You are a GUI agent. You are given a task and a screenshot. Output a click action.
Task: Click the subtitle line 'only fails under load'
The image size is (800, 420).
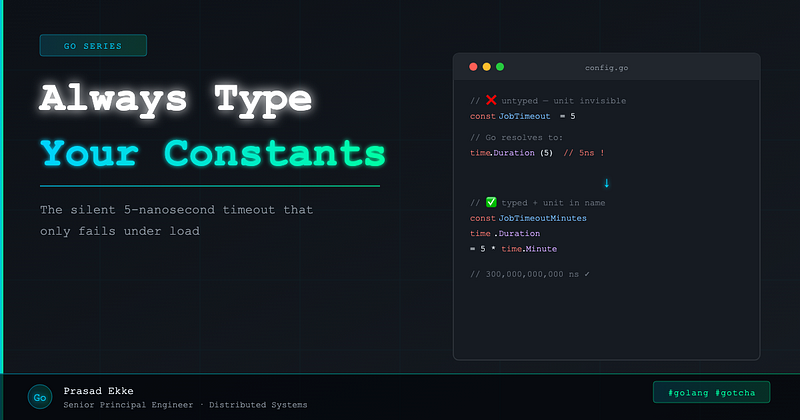[120, 231]
